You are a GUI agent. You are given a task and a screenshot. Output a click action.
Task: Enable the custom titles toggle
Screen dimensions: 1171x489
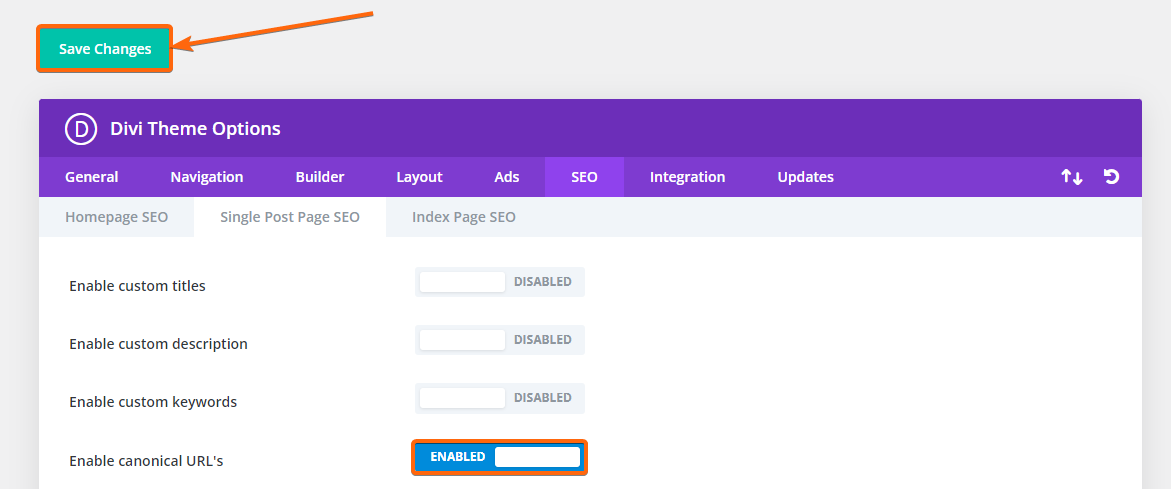tap(500, 282)
